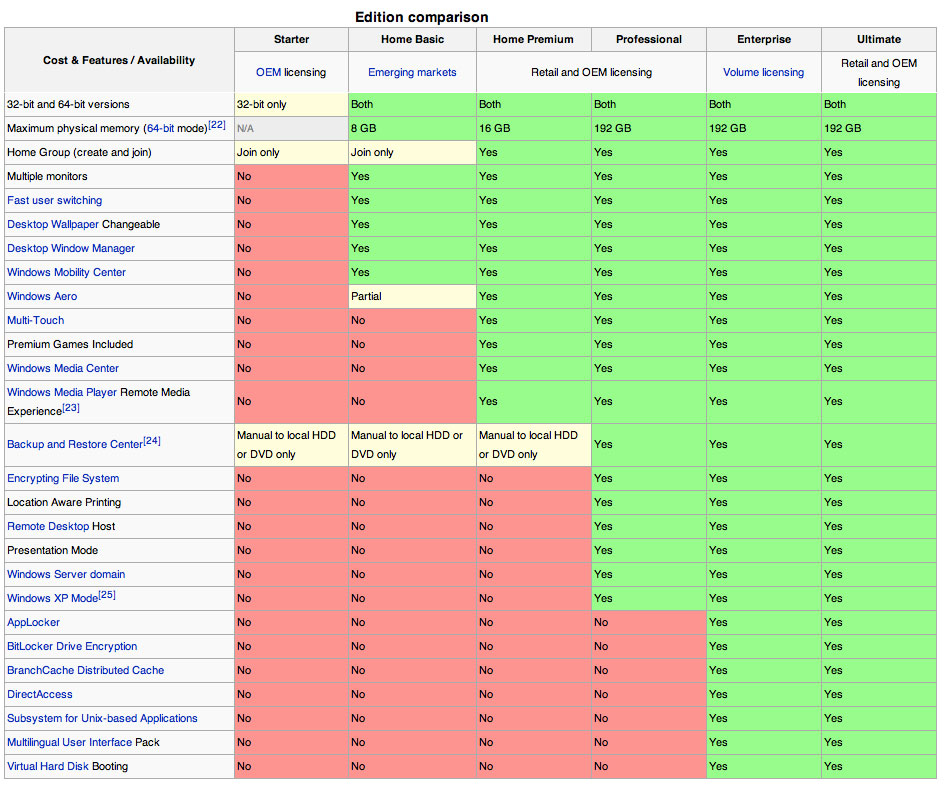The image size is (944, 787).
Task: Open the OEM licensing link under Starter
Action: tap(269, 72)
